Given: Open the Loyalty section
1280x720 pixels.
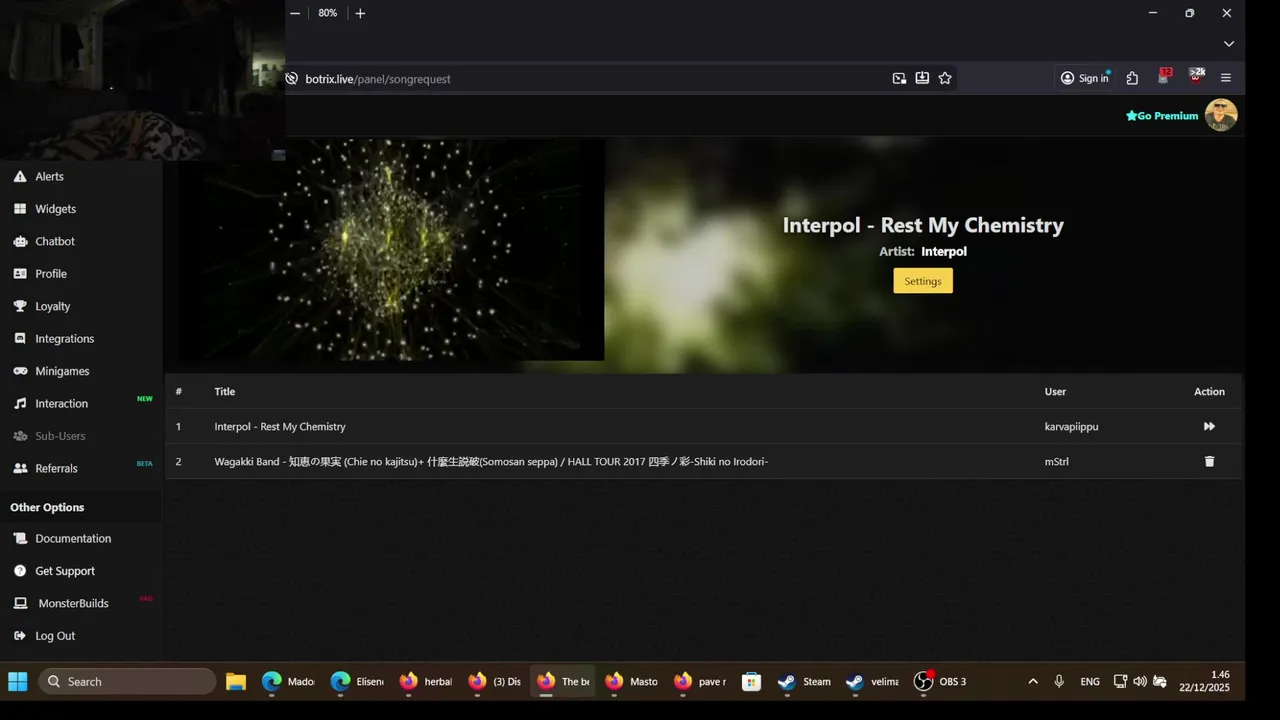Looking at the screenshot, I should coord(53,306).
